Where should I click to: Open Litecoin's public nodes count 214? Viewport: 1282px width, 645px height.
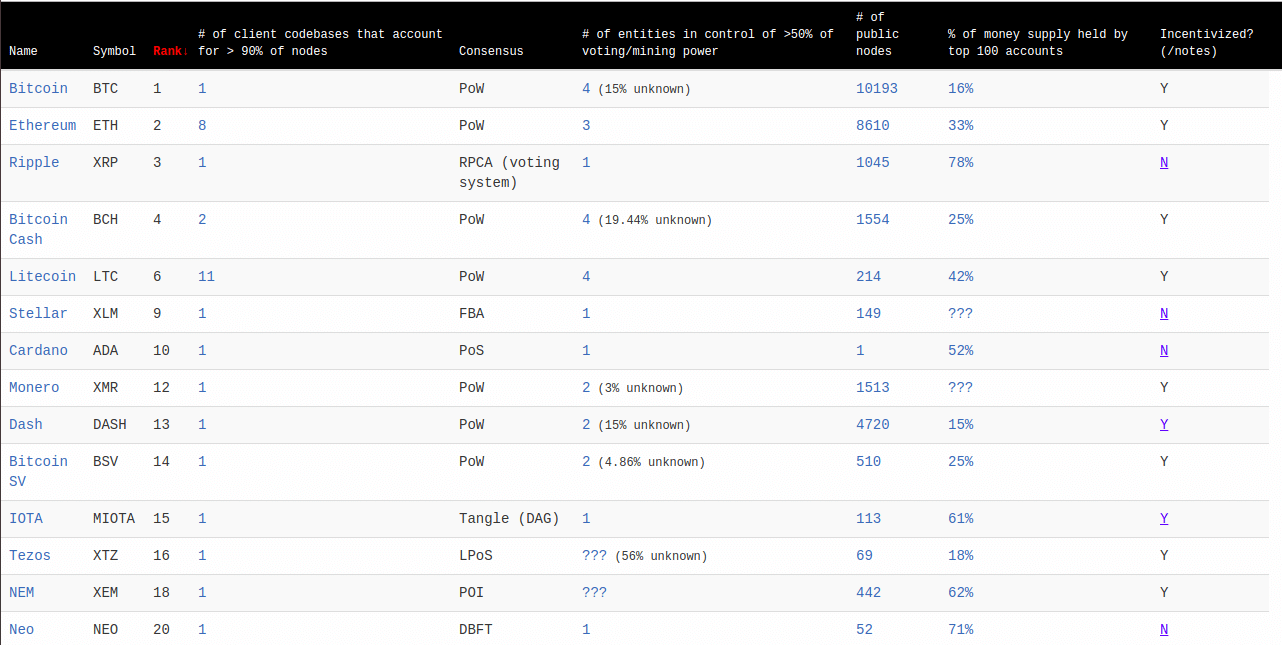click(x=869, y=276)
